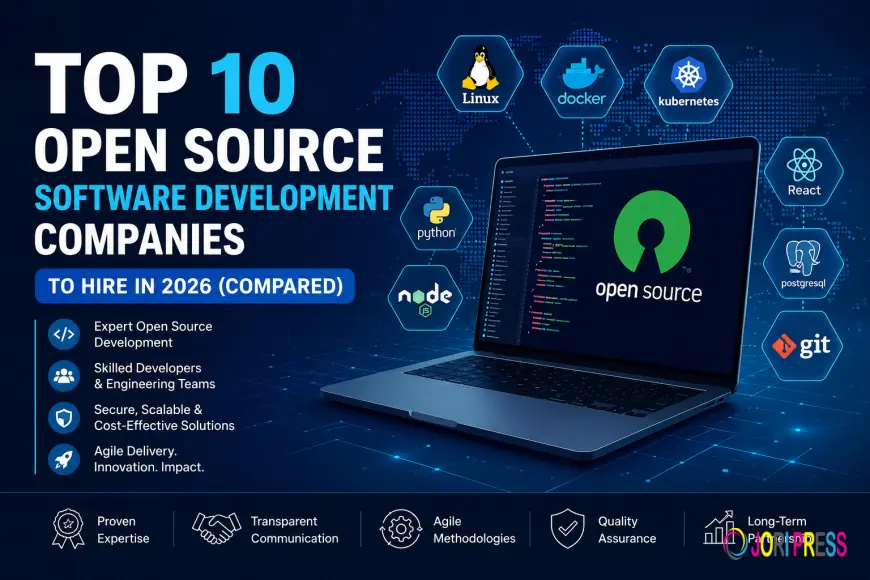Click the 'Agile Methodologies' label
Screen dimensions: 870x580
click(x=474, y=529)
